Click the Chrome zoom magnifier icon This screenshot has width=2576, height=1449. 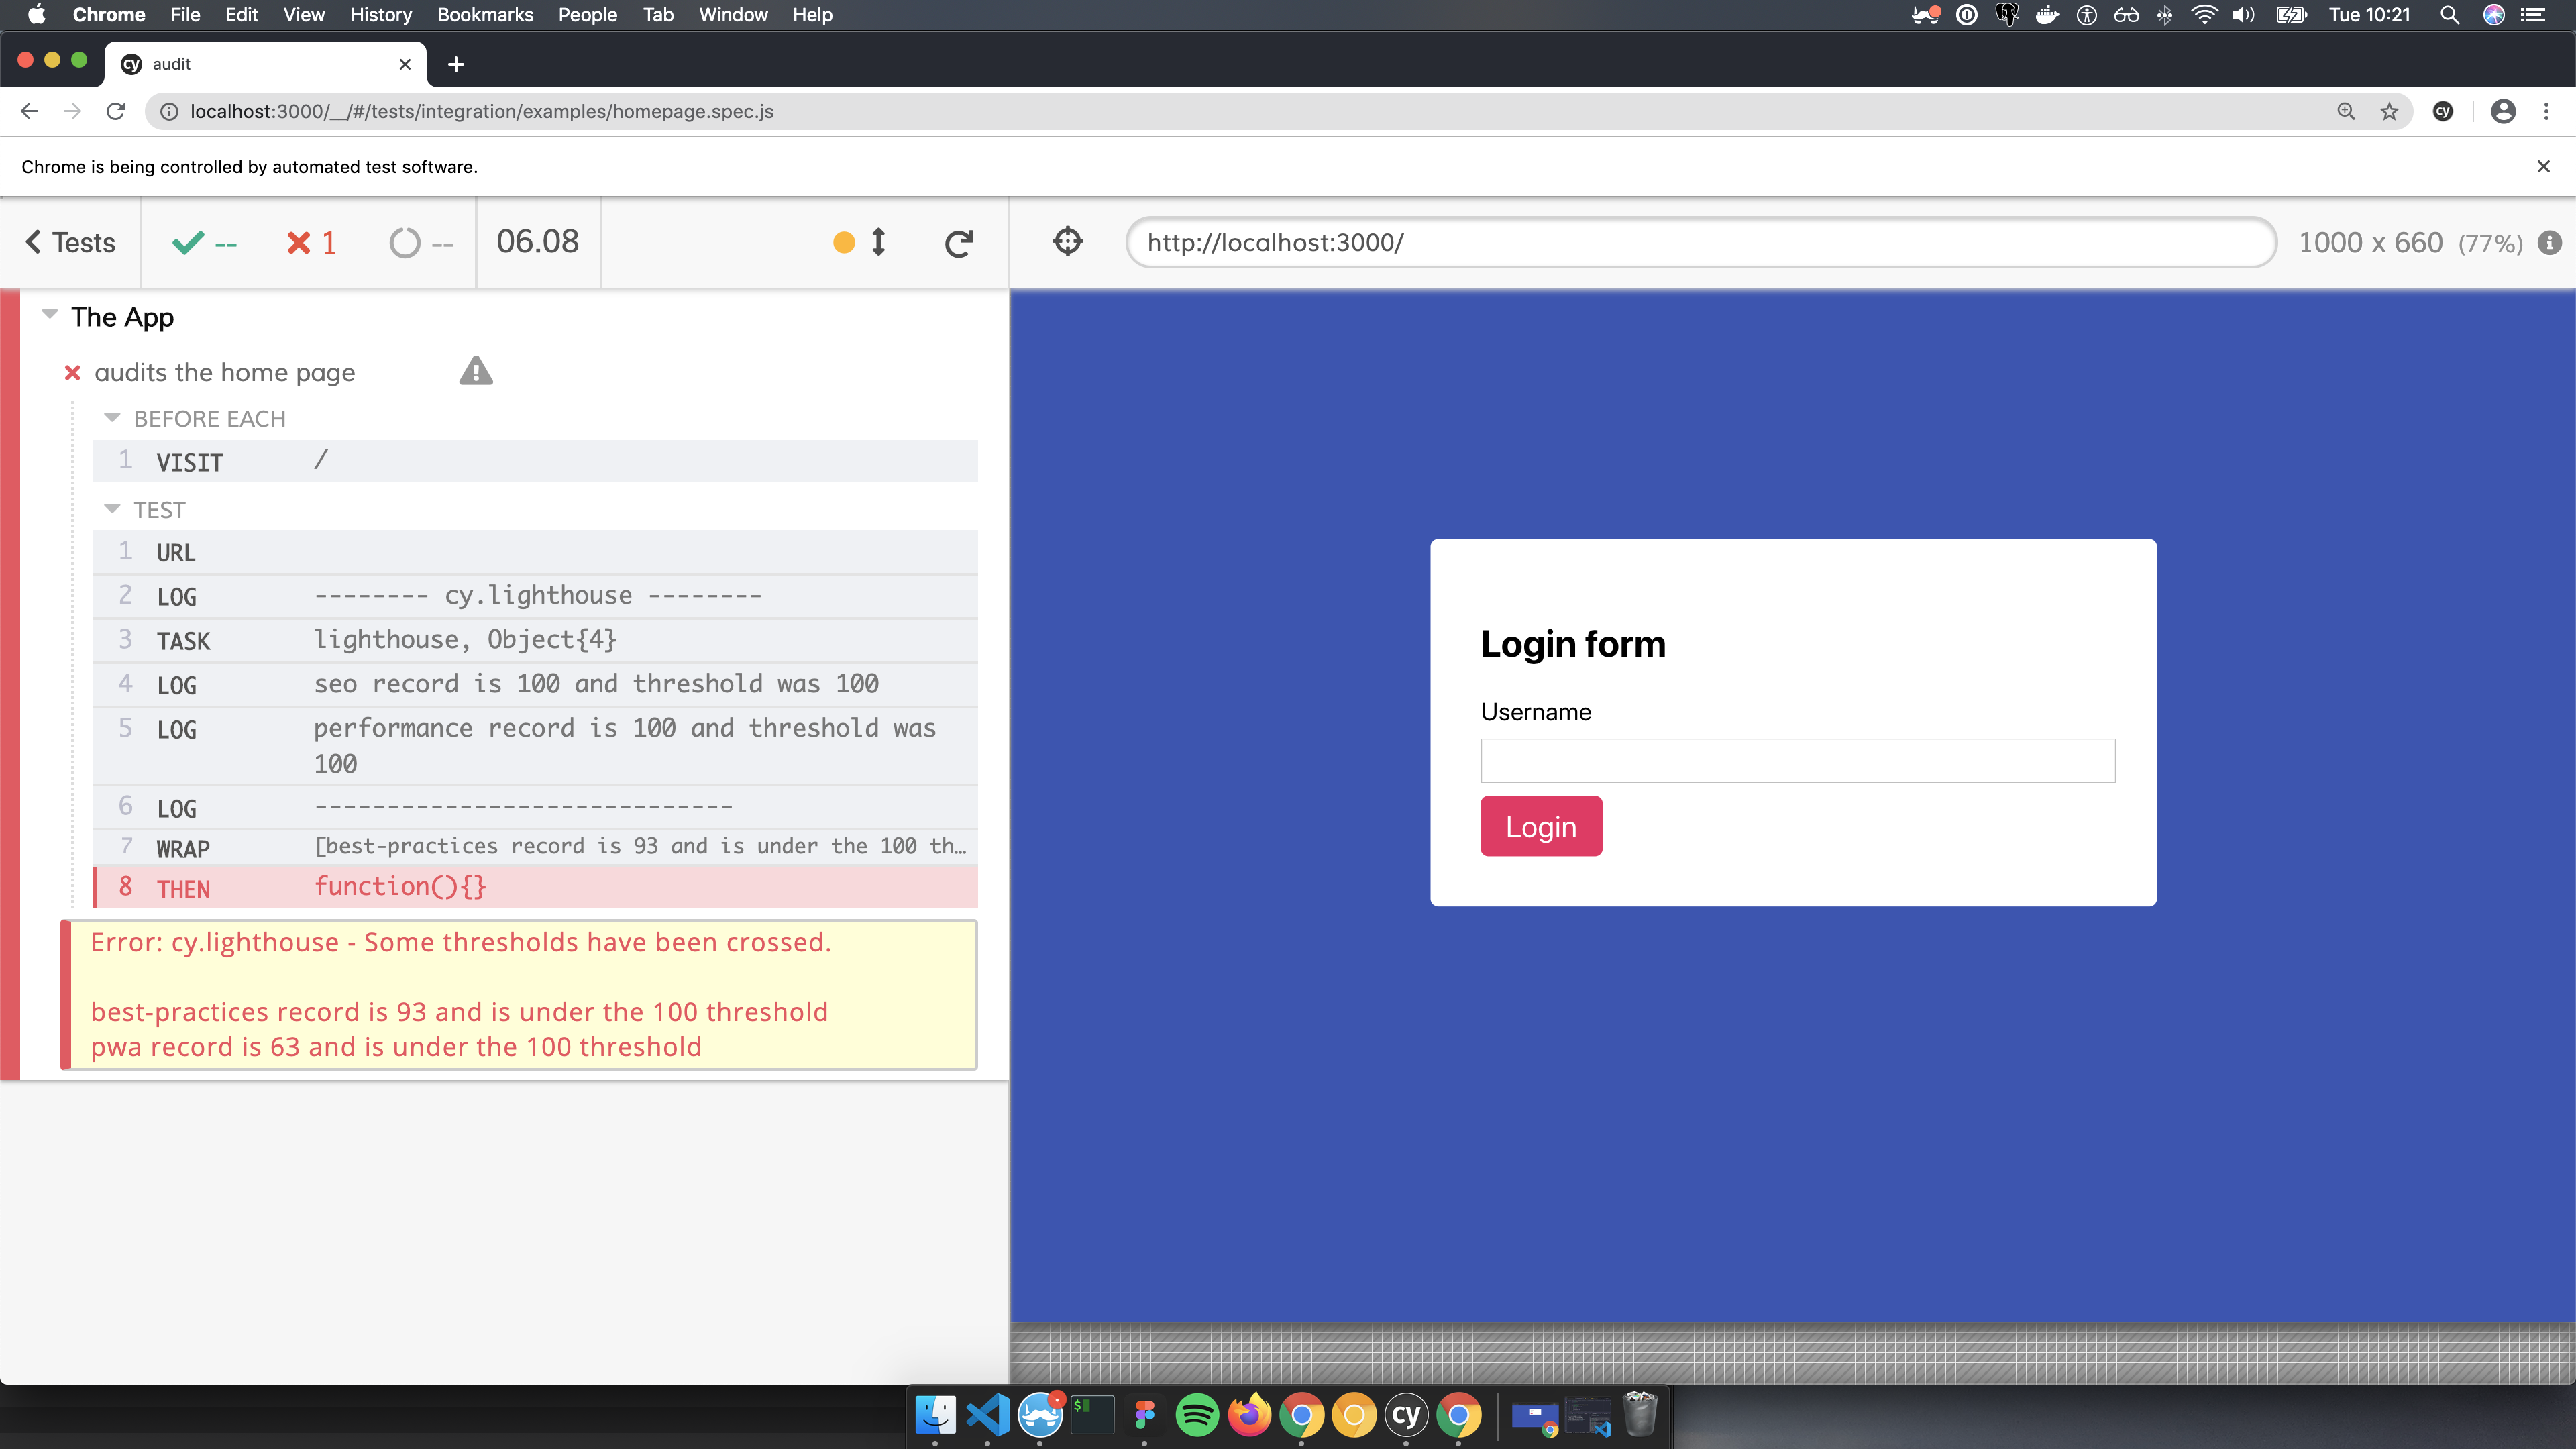click(x=2346, y=112)
